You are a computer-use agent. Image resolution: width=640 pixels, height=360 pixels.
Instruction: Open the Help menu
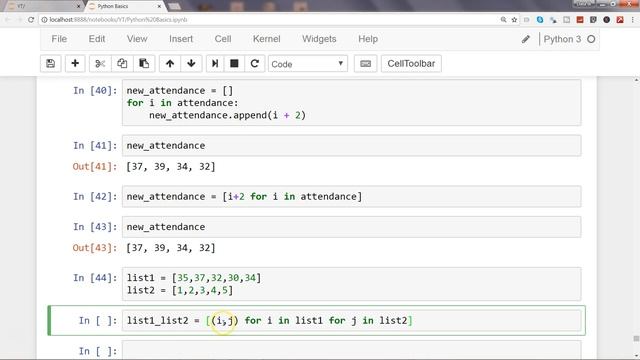pos(368,39)
